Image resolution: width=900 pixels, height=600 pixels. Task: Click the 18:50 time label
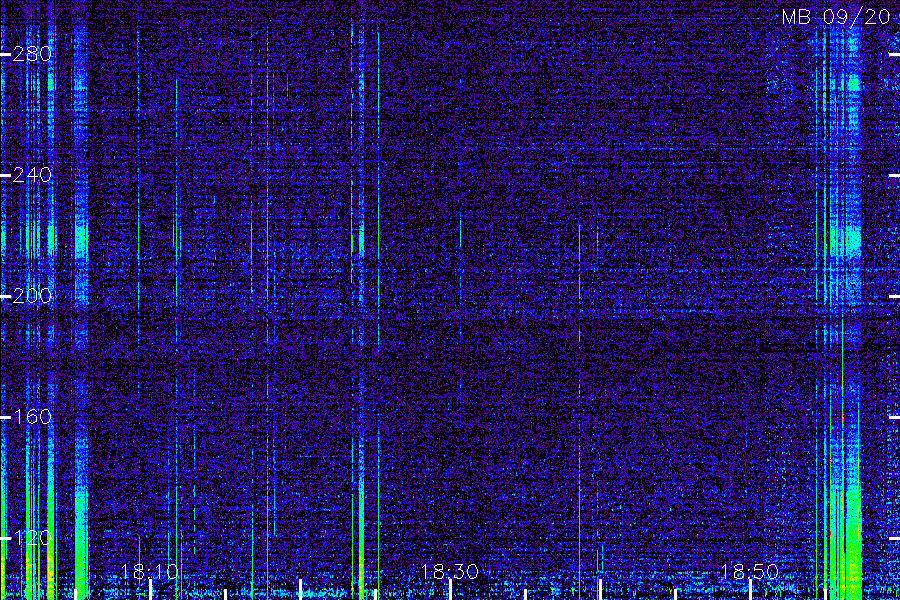click(750, 572)
